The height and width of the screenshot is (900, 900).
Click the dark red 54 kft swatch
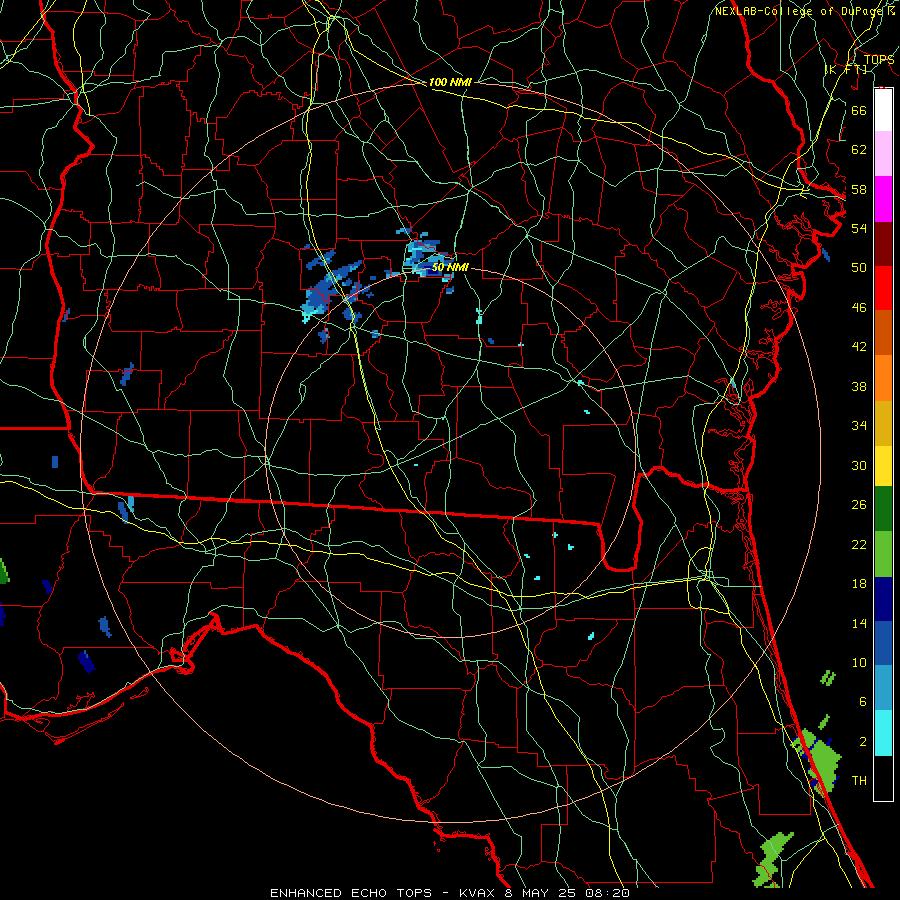[883, 244]
